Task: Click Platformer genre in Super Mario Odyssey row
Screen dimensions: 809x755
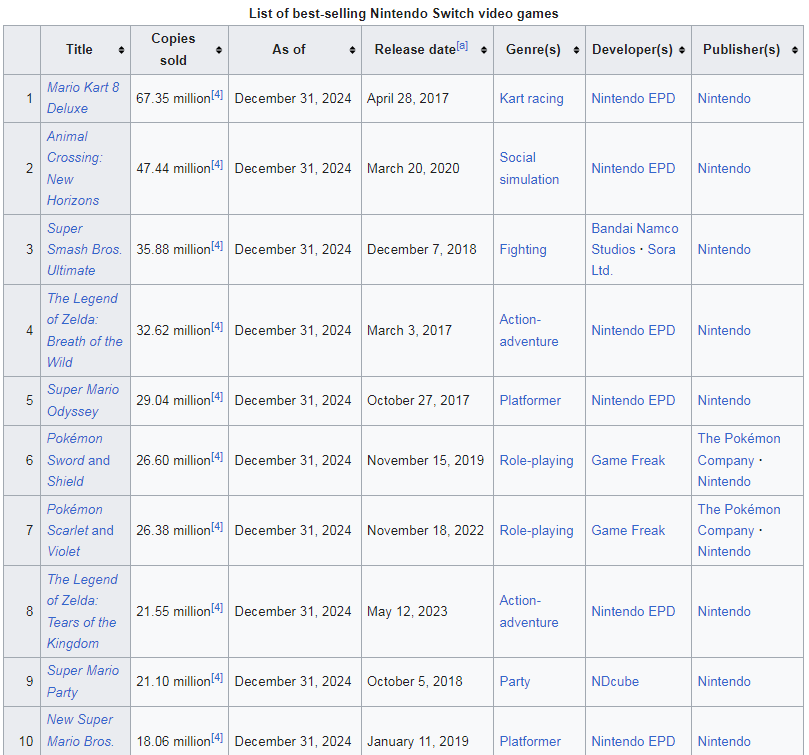Action: pyautogui.click(x=530, y=400)
